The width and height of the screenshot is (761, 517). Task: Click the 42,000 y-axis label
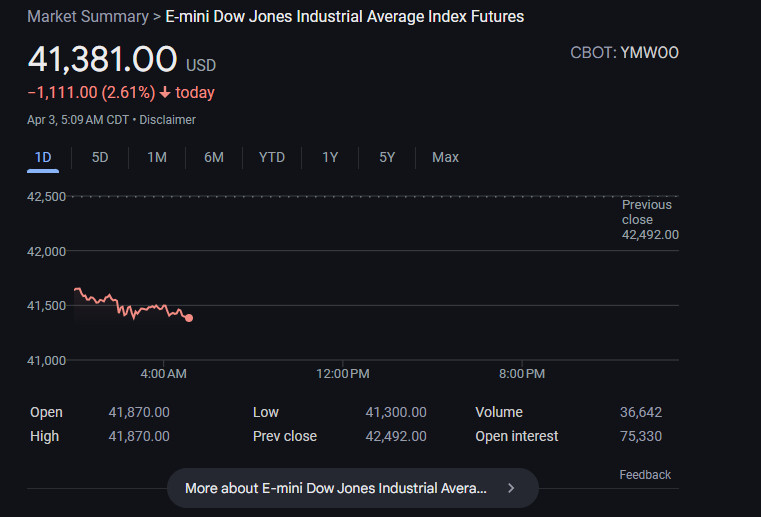coord(47,251)
